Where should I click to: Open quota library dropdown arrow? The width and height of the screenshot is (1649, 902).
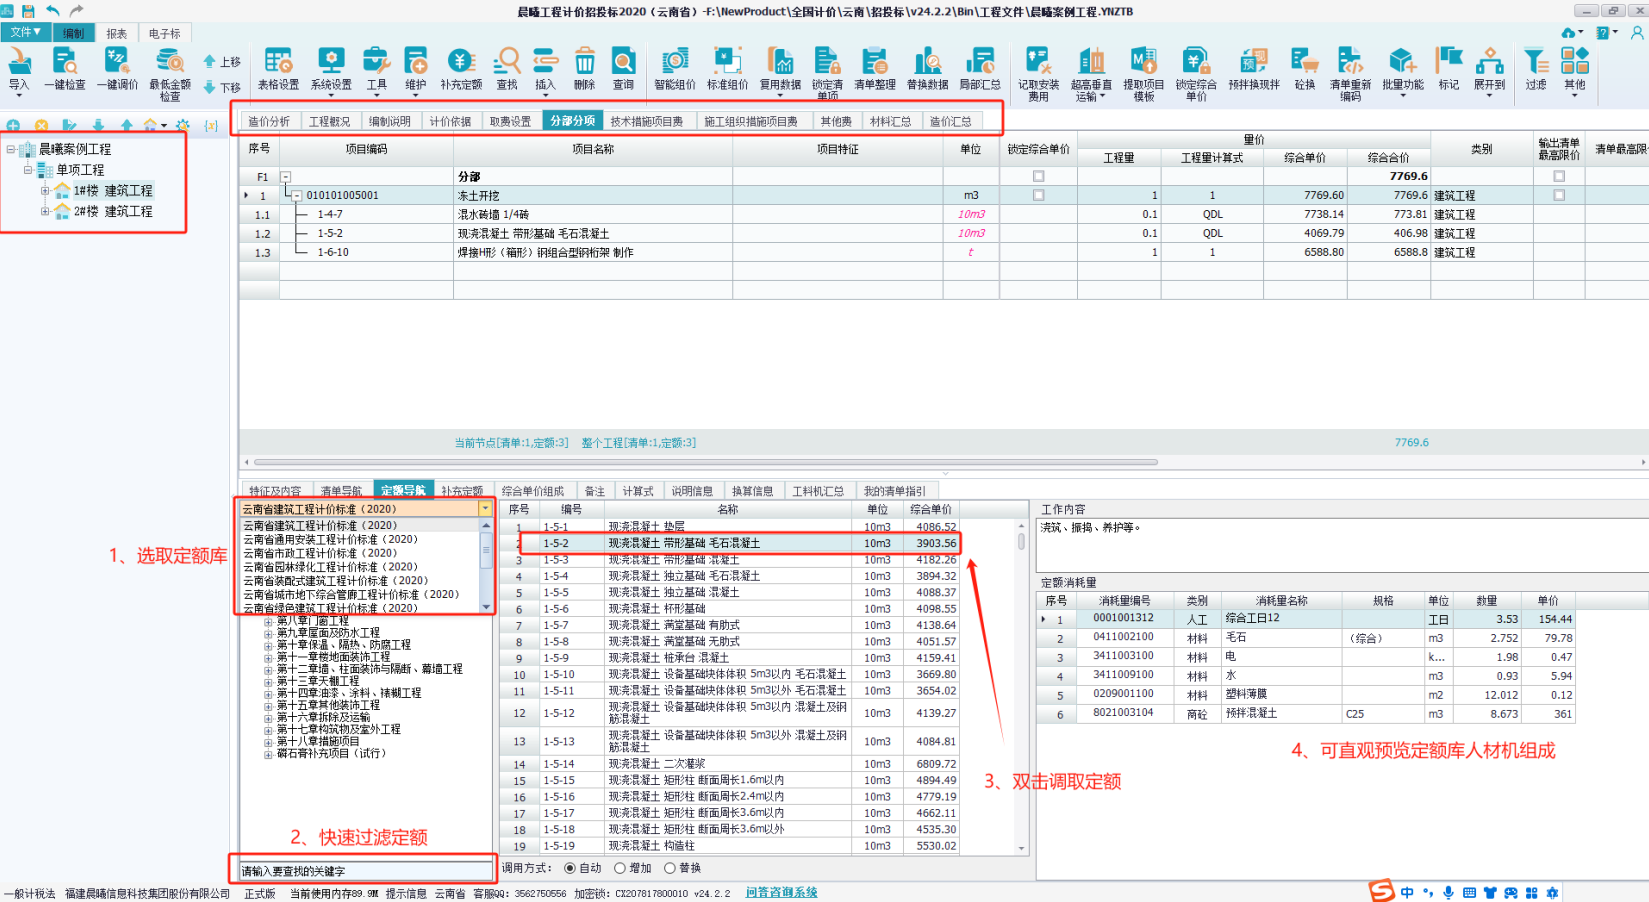486,509
